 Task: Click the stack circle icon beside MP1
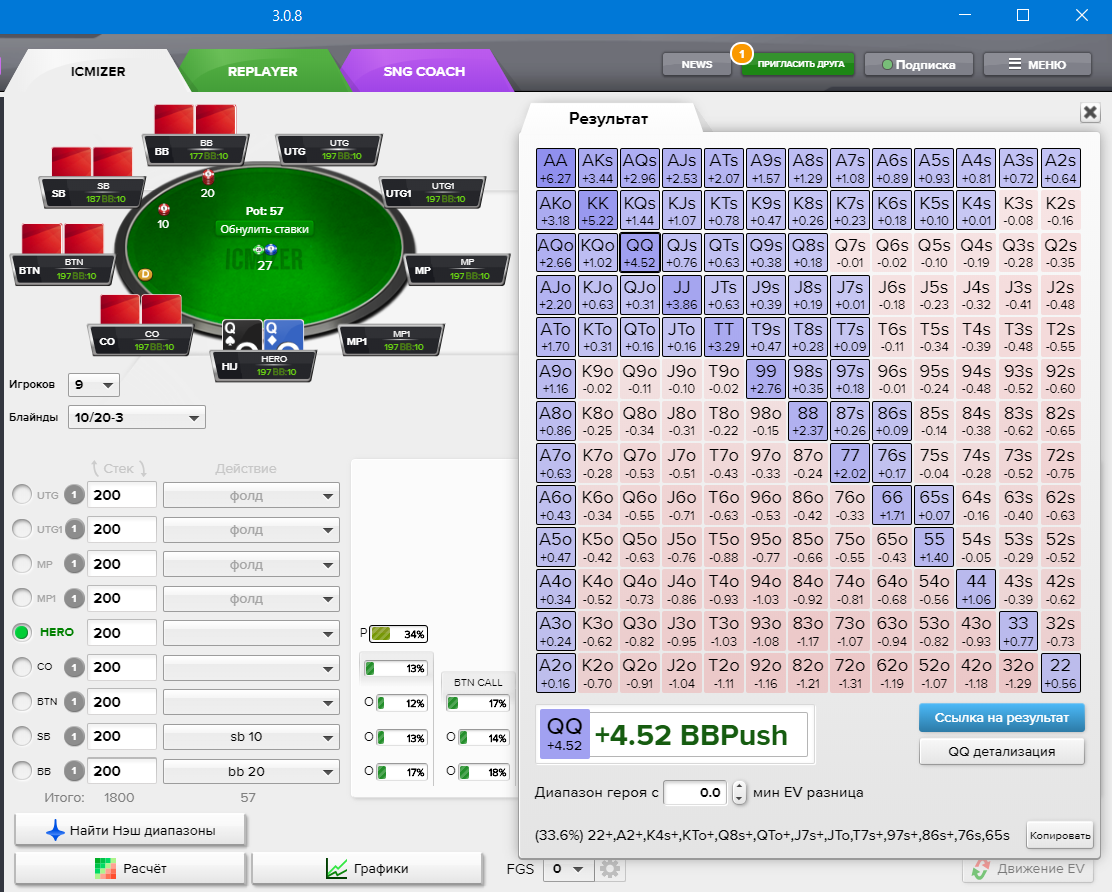pyautogui.click(x=74, y=598)
